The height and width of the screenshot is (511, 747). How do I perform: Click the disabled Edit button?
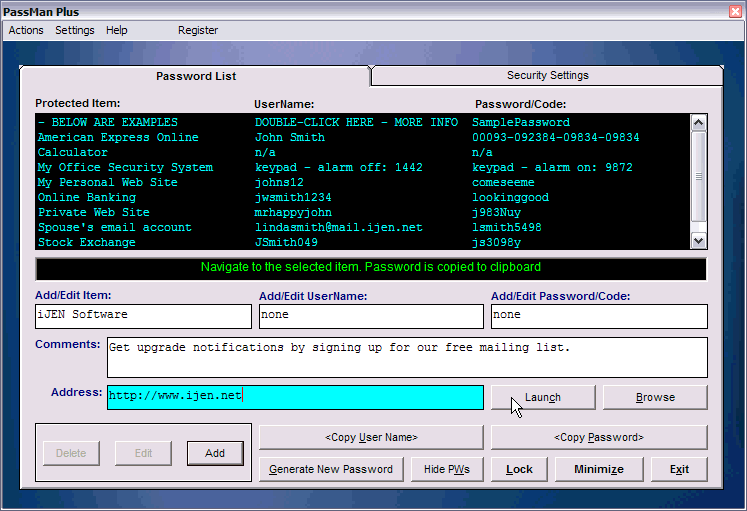pos(143,453)
